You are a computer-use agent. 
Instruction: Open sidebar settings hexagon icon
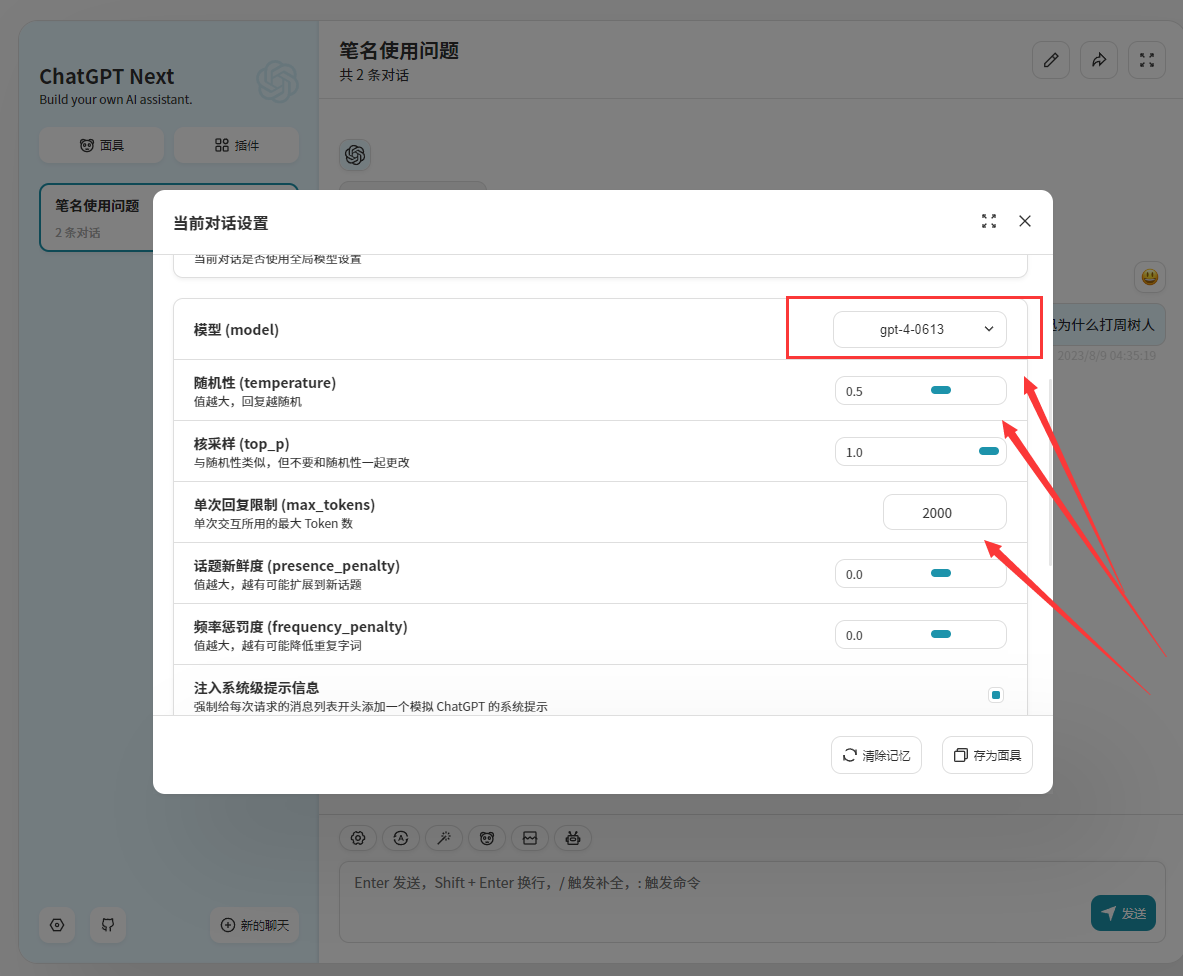(57, 925)
